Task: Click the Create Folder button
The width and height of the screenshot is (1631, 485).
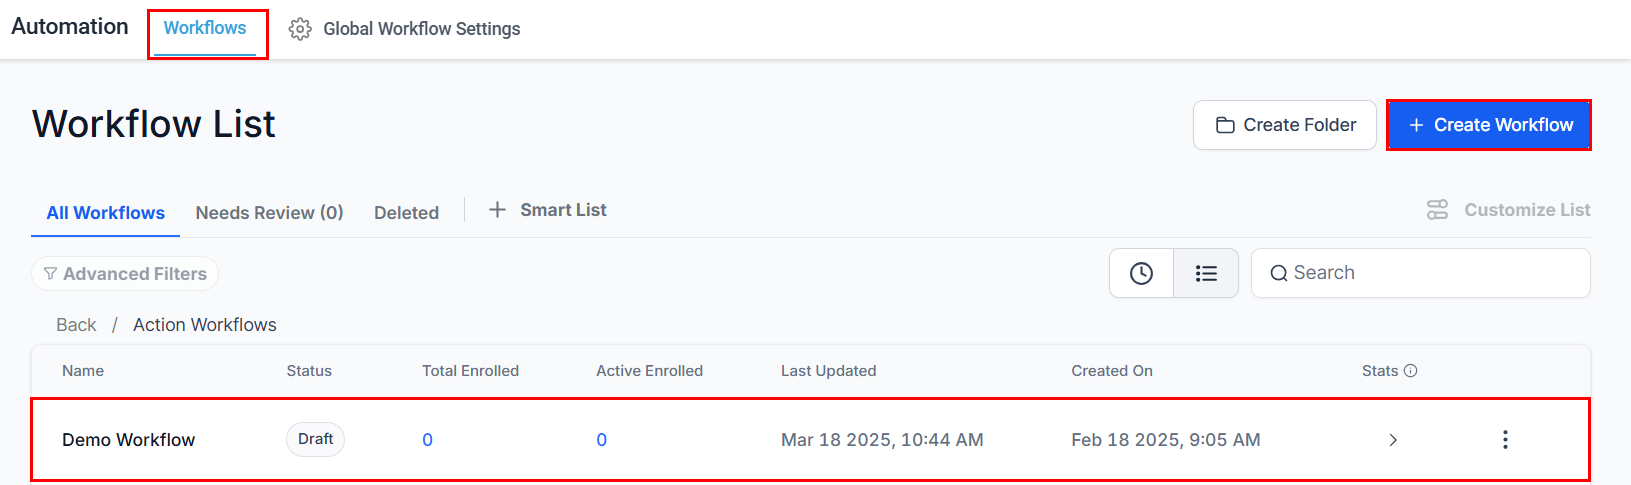Action: click(x=1285, y=125)
